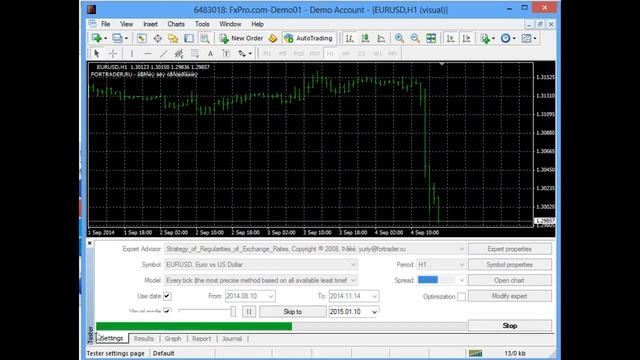Select the Fibonacci Retracement tool
The height and width of the screenshot is (360, 640).
pyautogui.click(x=195, y=53)
